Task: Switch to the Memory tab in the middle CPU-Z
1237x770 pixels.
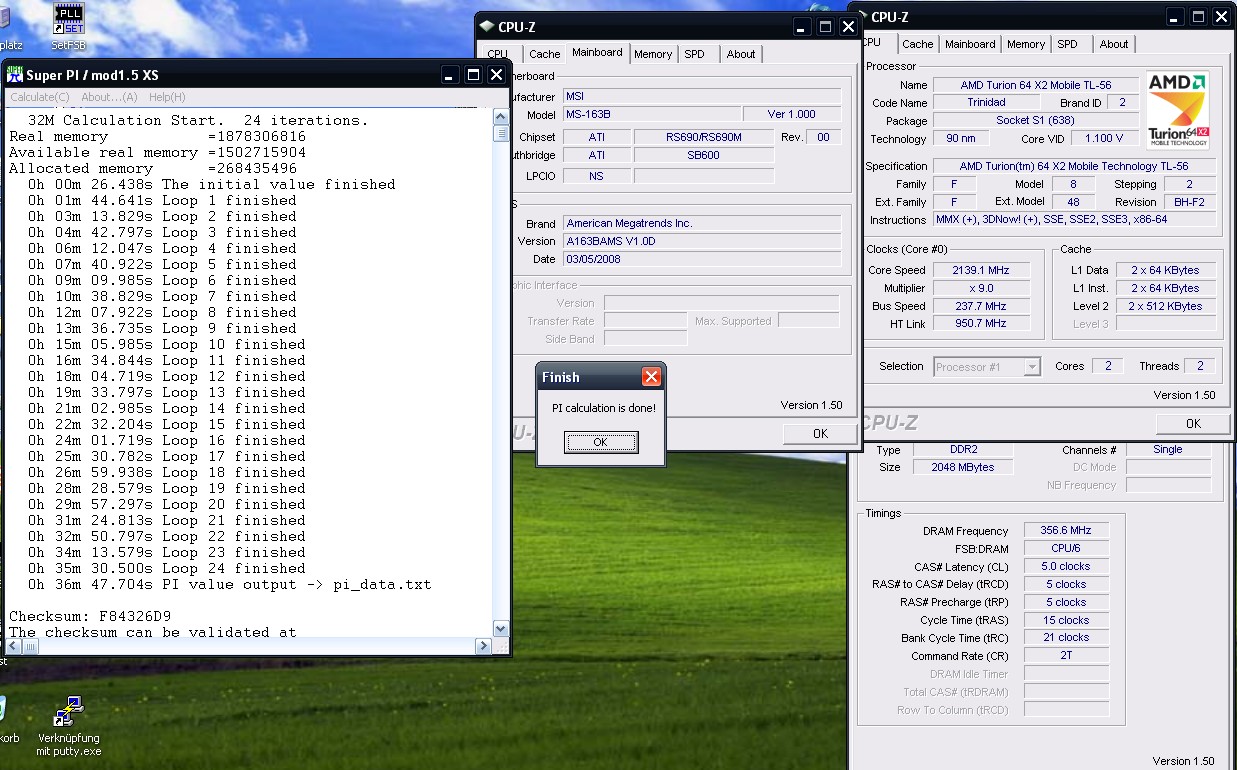Action: pos(653,54)
